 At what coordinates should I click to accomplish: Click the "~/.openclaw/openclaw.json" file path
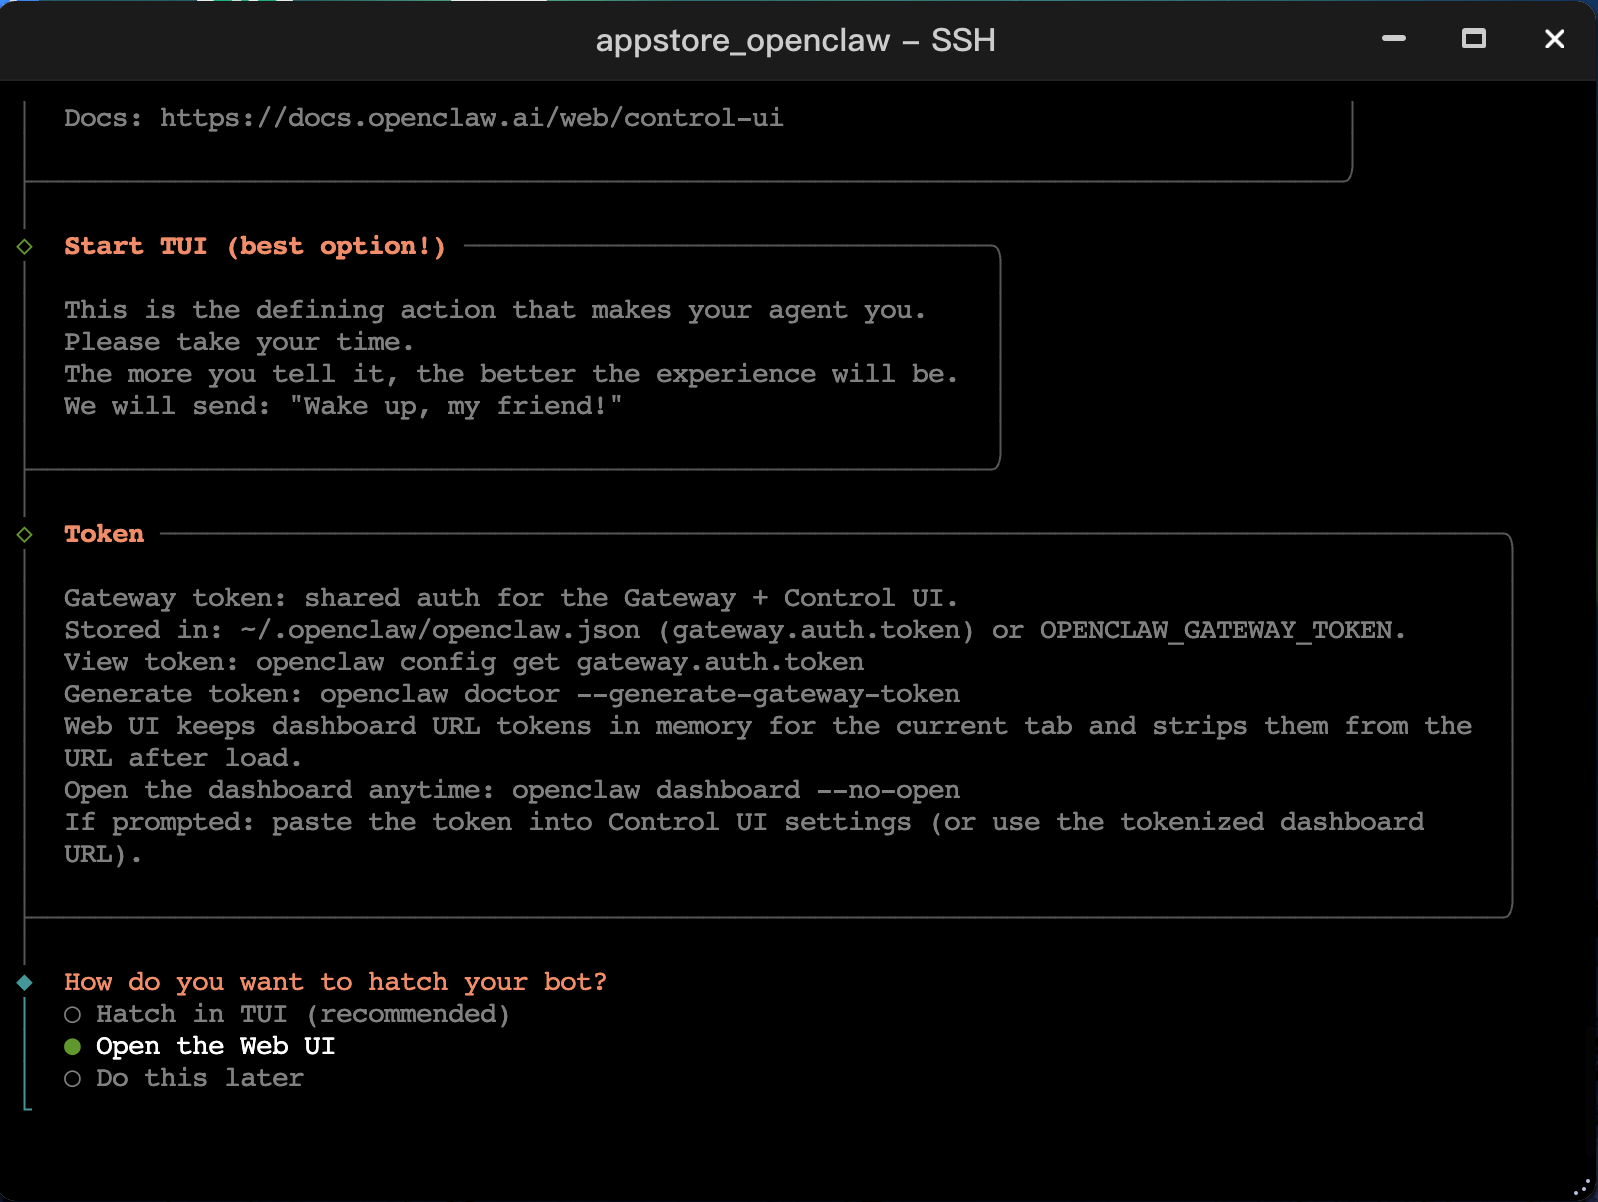pos(440,630)
